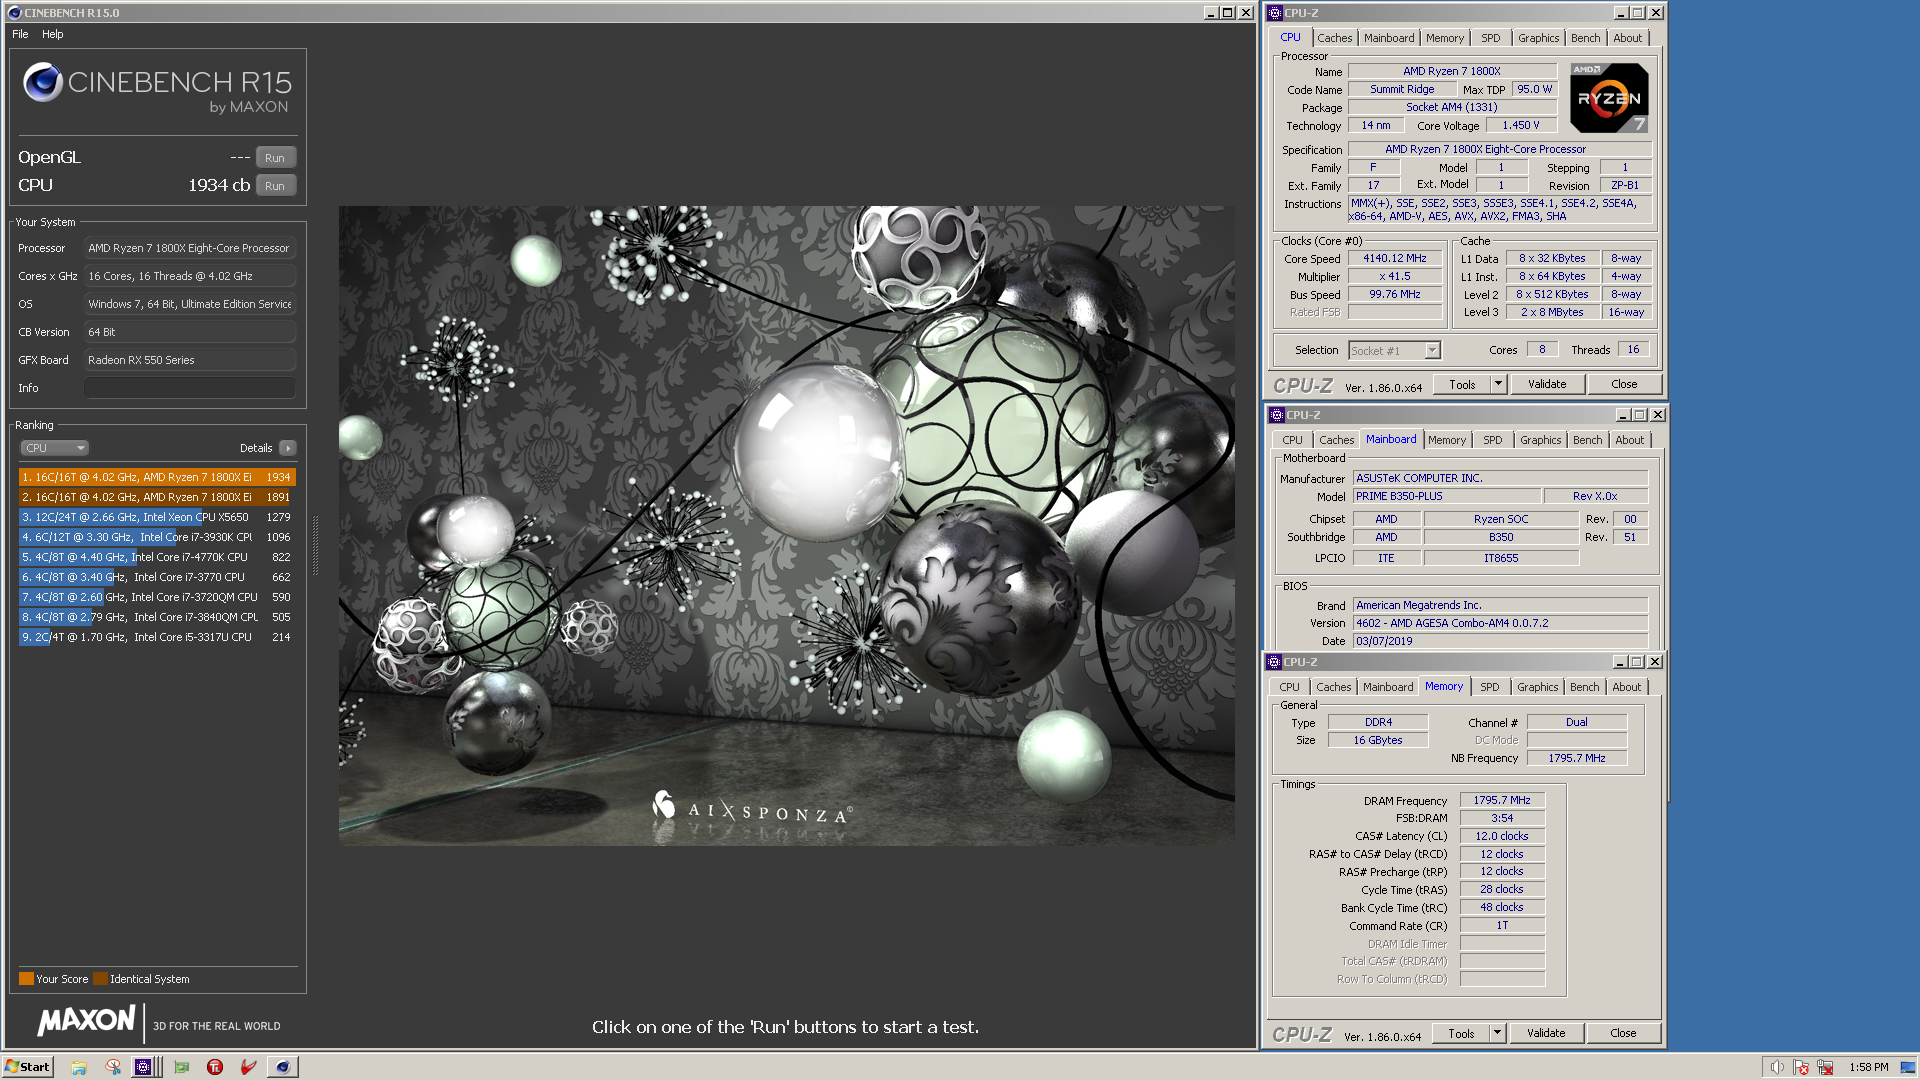
Task: Select the Cinebench taskbar button
Action: (283, 1067)
